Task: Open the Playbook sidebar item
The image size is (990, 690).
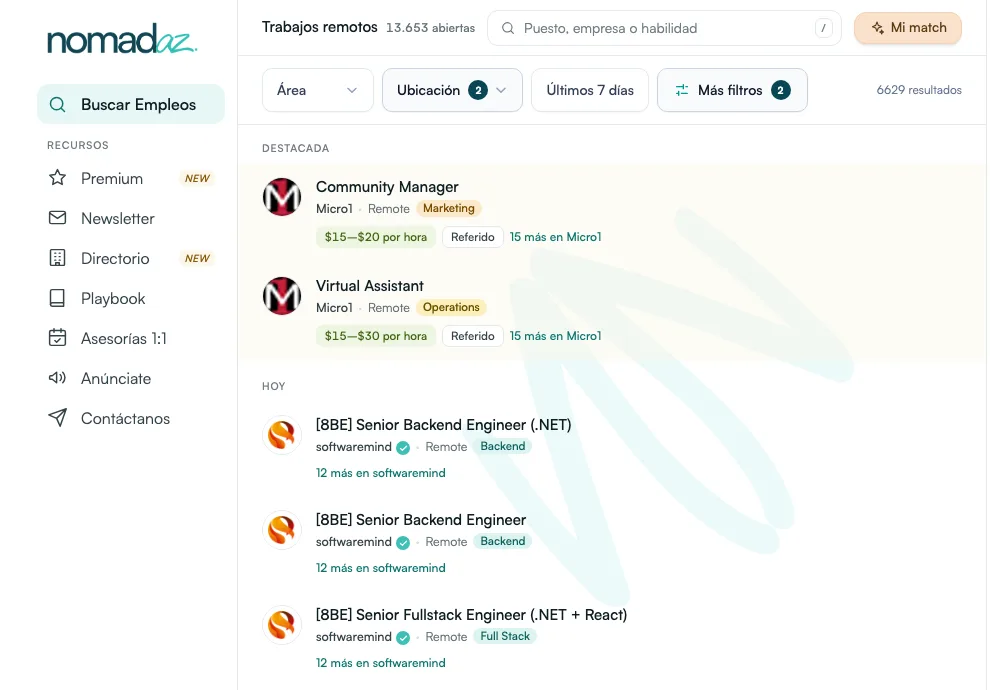Action: (x=131, y=298)
